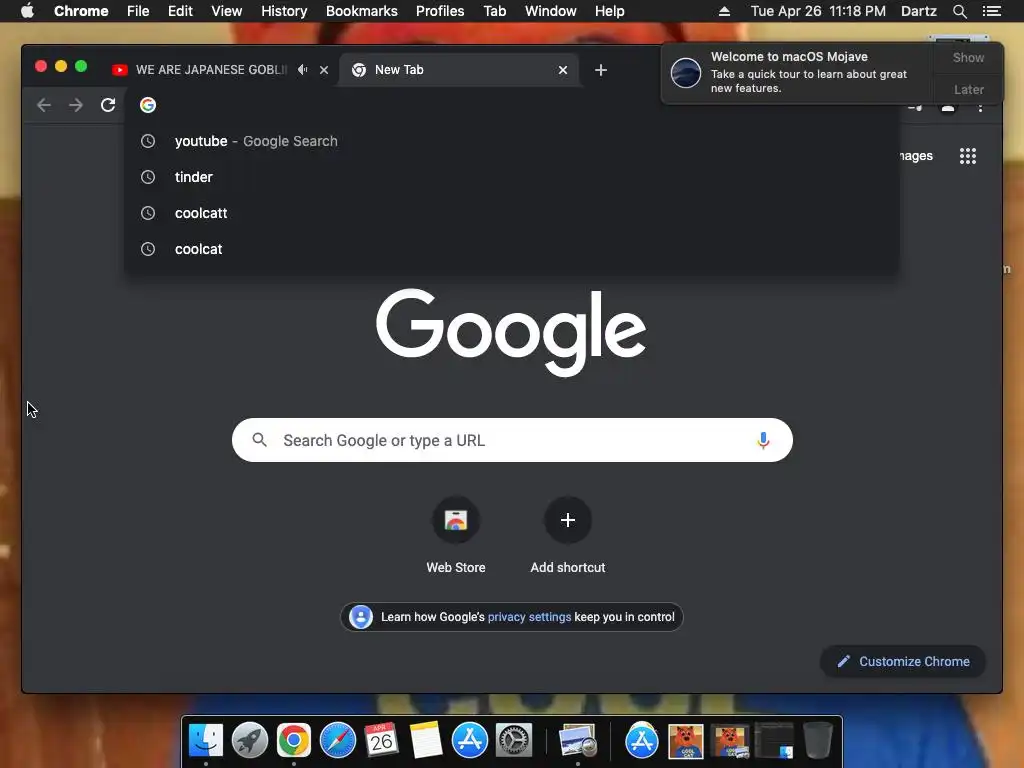1024x768 pixels.
Task: Open the Apple menu
Action: coord(27,11)
